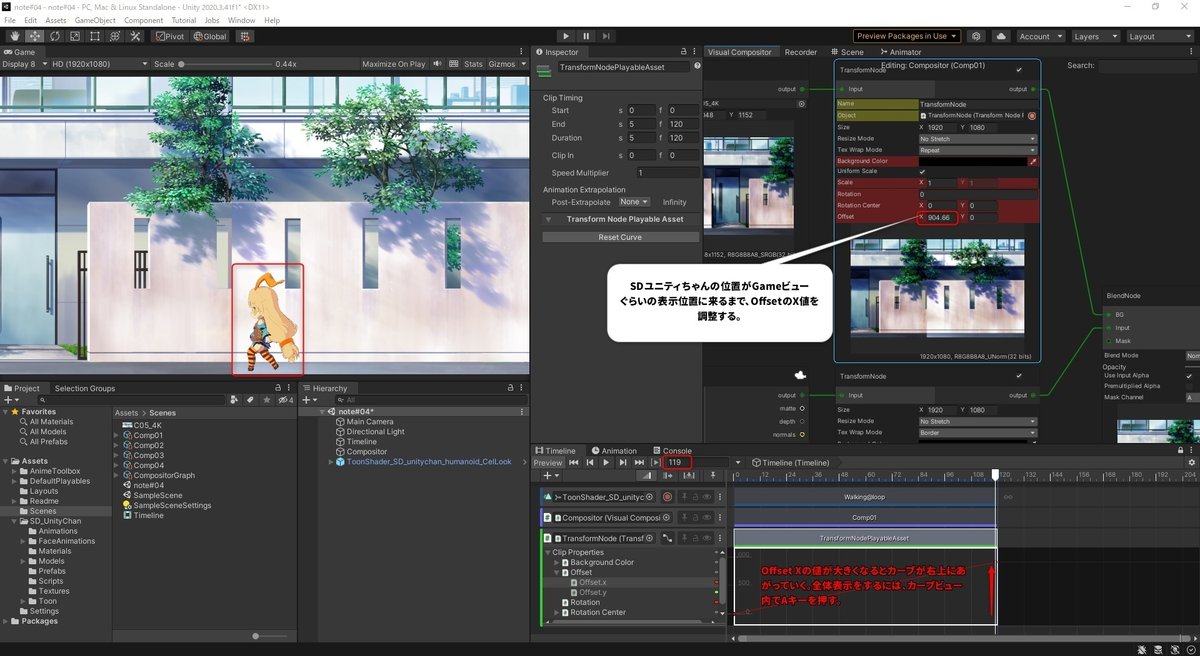Lock the Inspector panel
Image resolution: width=1200 pixels, height=656 pixels.
click(x=684, y=52)
